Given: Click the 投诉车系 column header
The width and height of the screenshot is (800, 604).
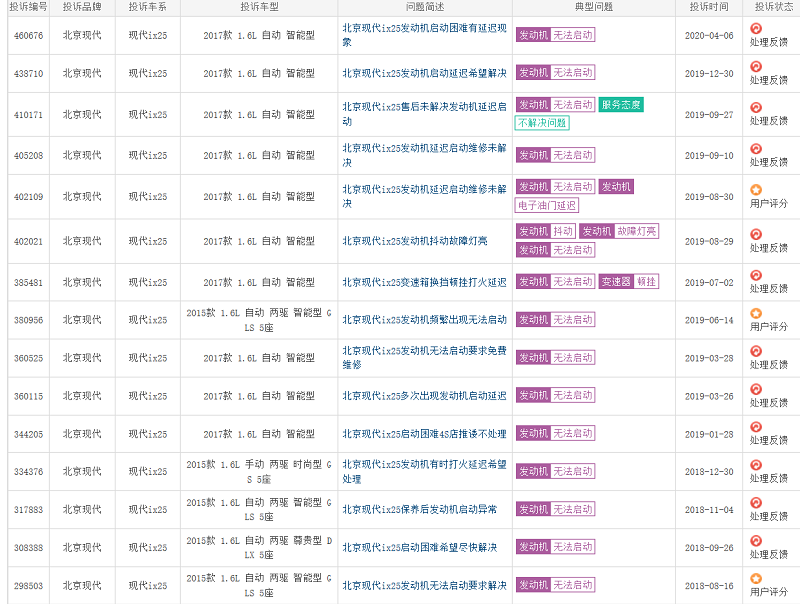Looking at the screenshot, I should click(147, 7).
